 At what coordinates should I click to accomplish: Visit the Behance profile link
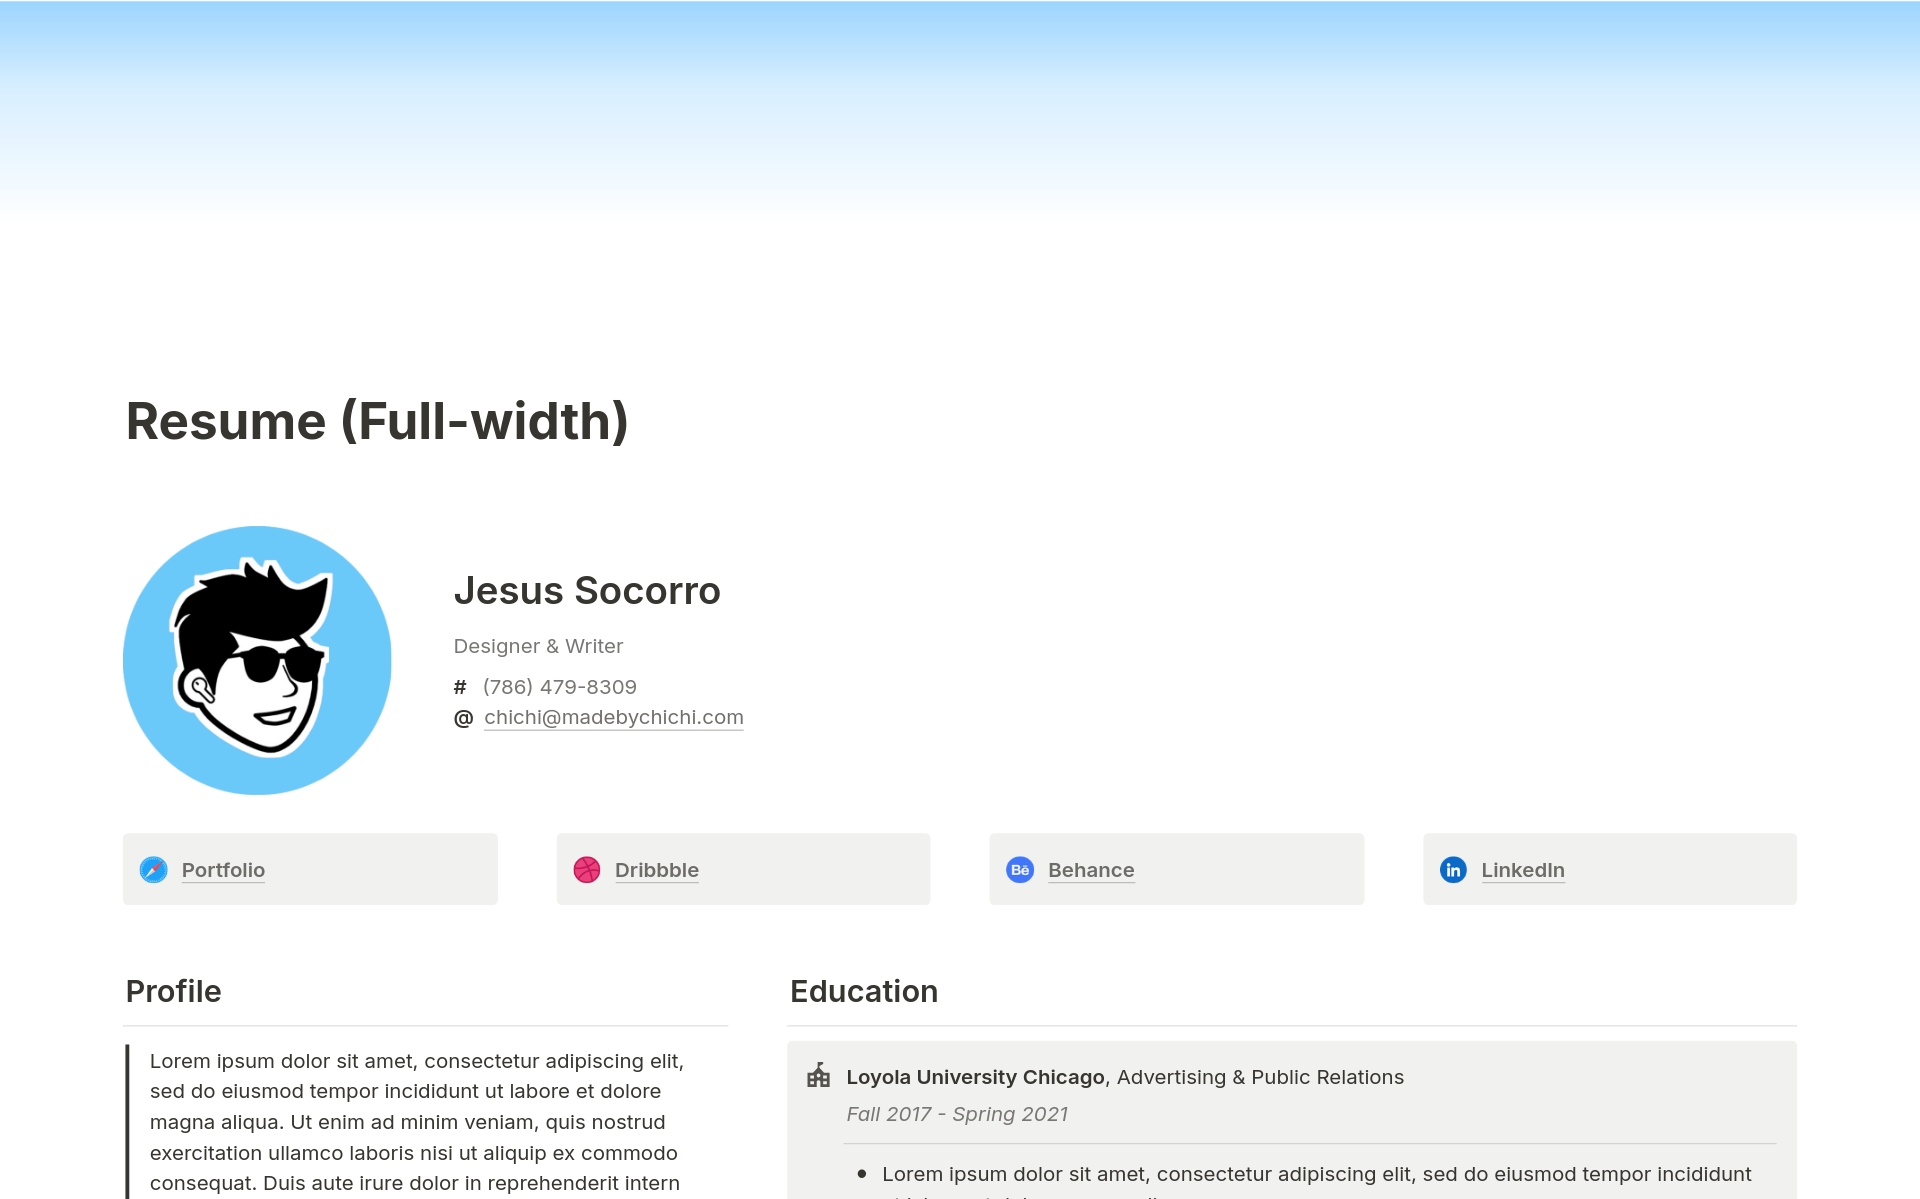pyautogui.click(x=1091, y=870)
